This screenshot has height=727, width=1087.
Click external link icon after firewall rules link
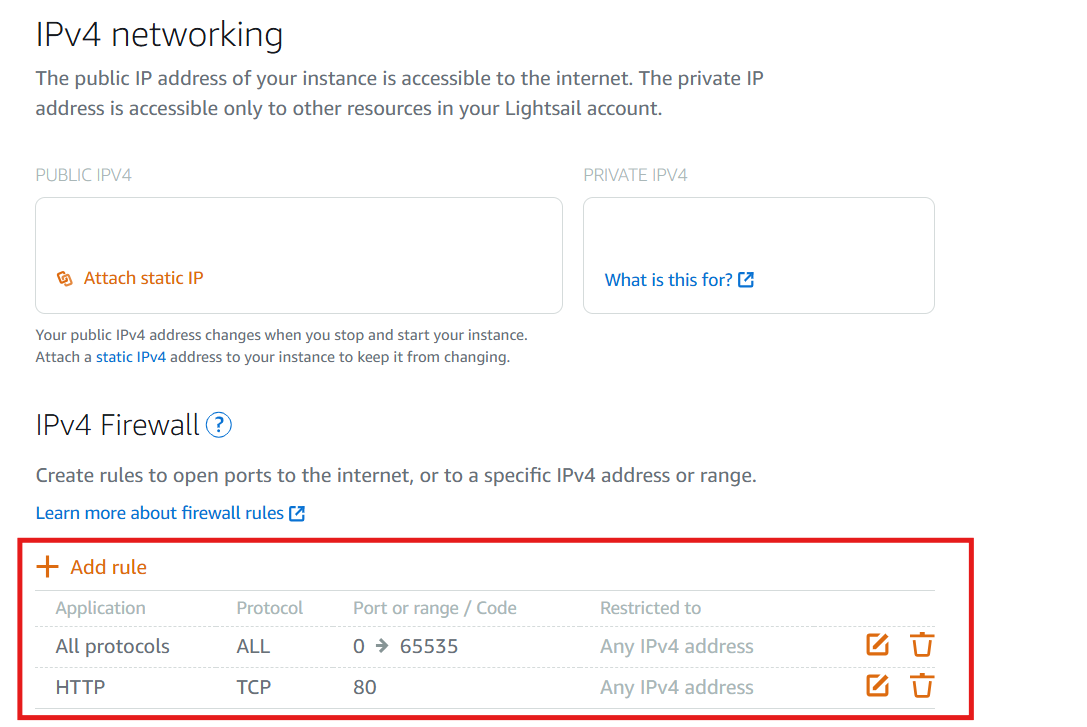[297, 513]
